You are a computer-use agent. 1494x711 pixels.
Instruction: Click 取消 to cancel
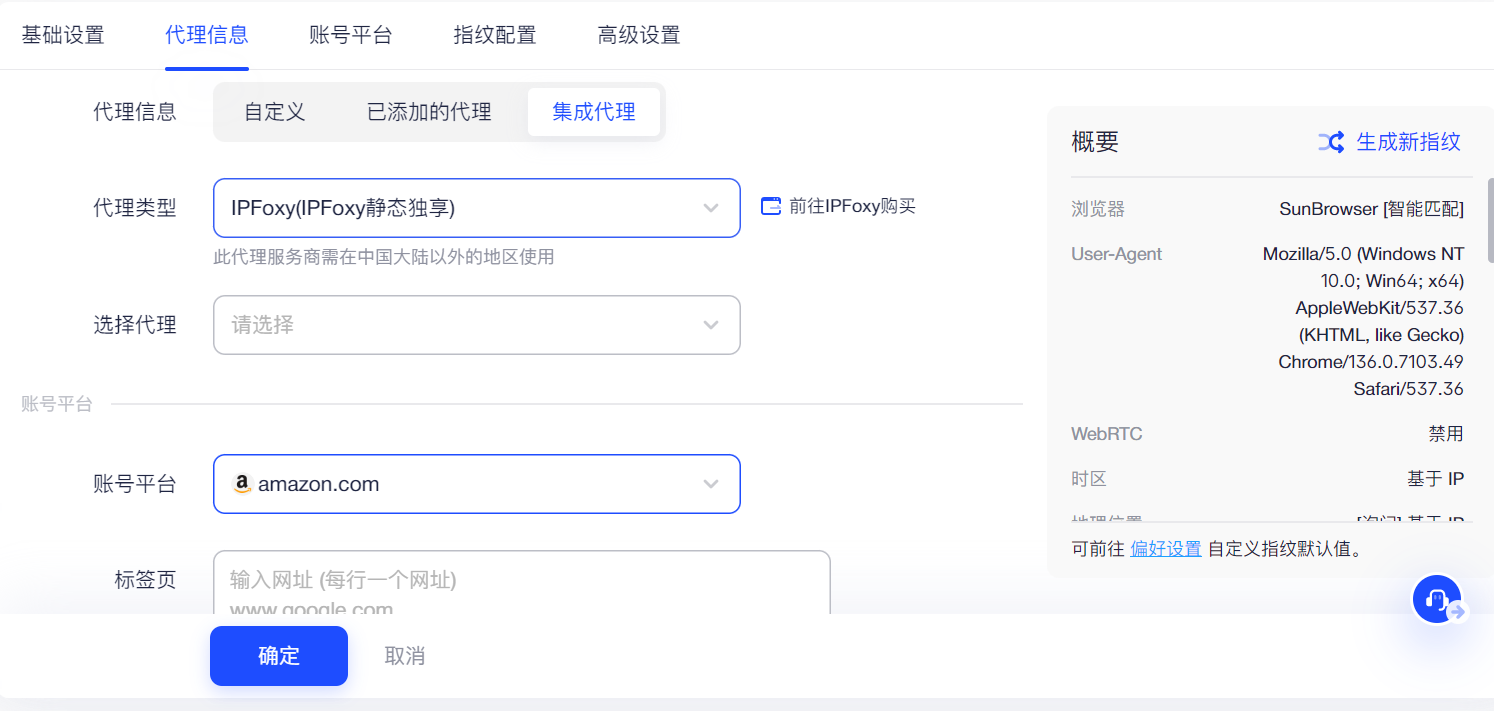click(x=404, y=655)
